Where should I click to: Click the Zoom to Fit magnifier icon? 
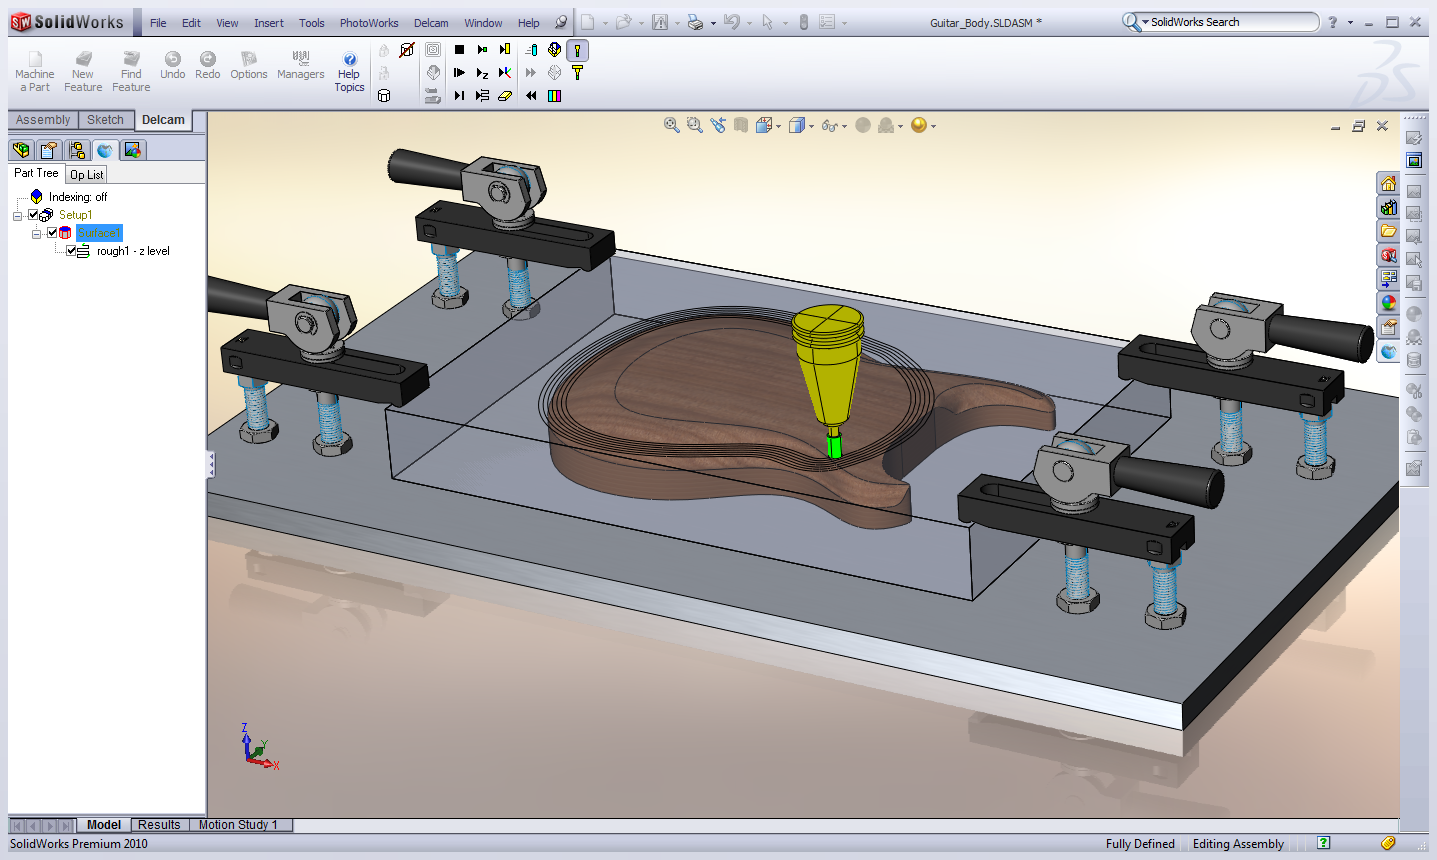coord(671,125)
